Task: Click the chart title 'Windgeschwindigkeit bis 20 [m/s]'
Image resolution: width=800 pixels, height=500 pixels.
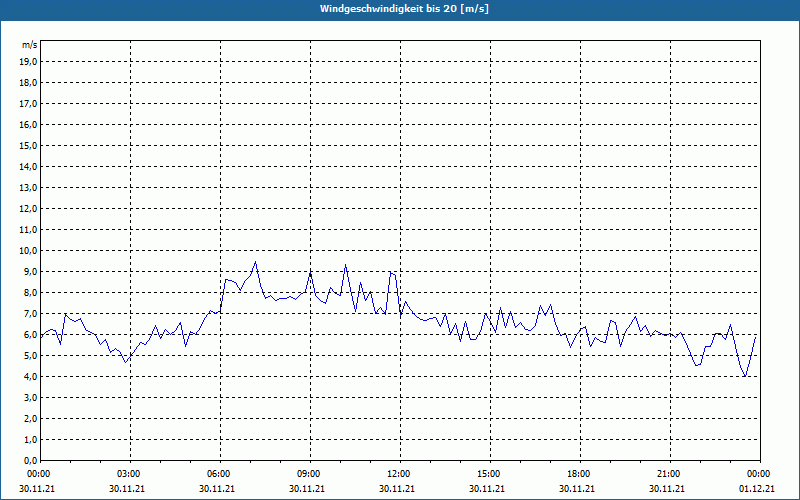Action: click(x=404, y=9)
